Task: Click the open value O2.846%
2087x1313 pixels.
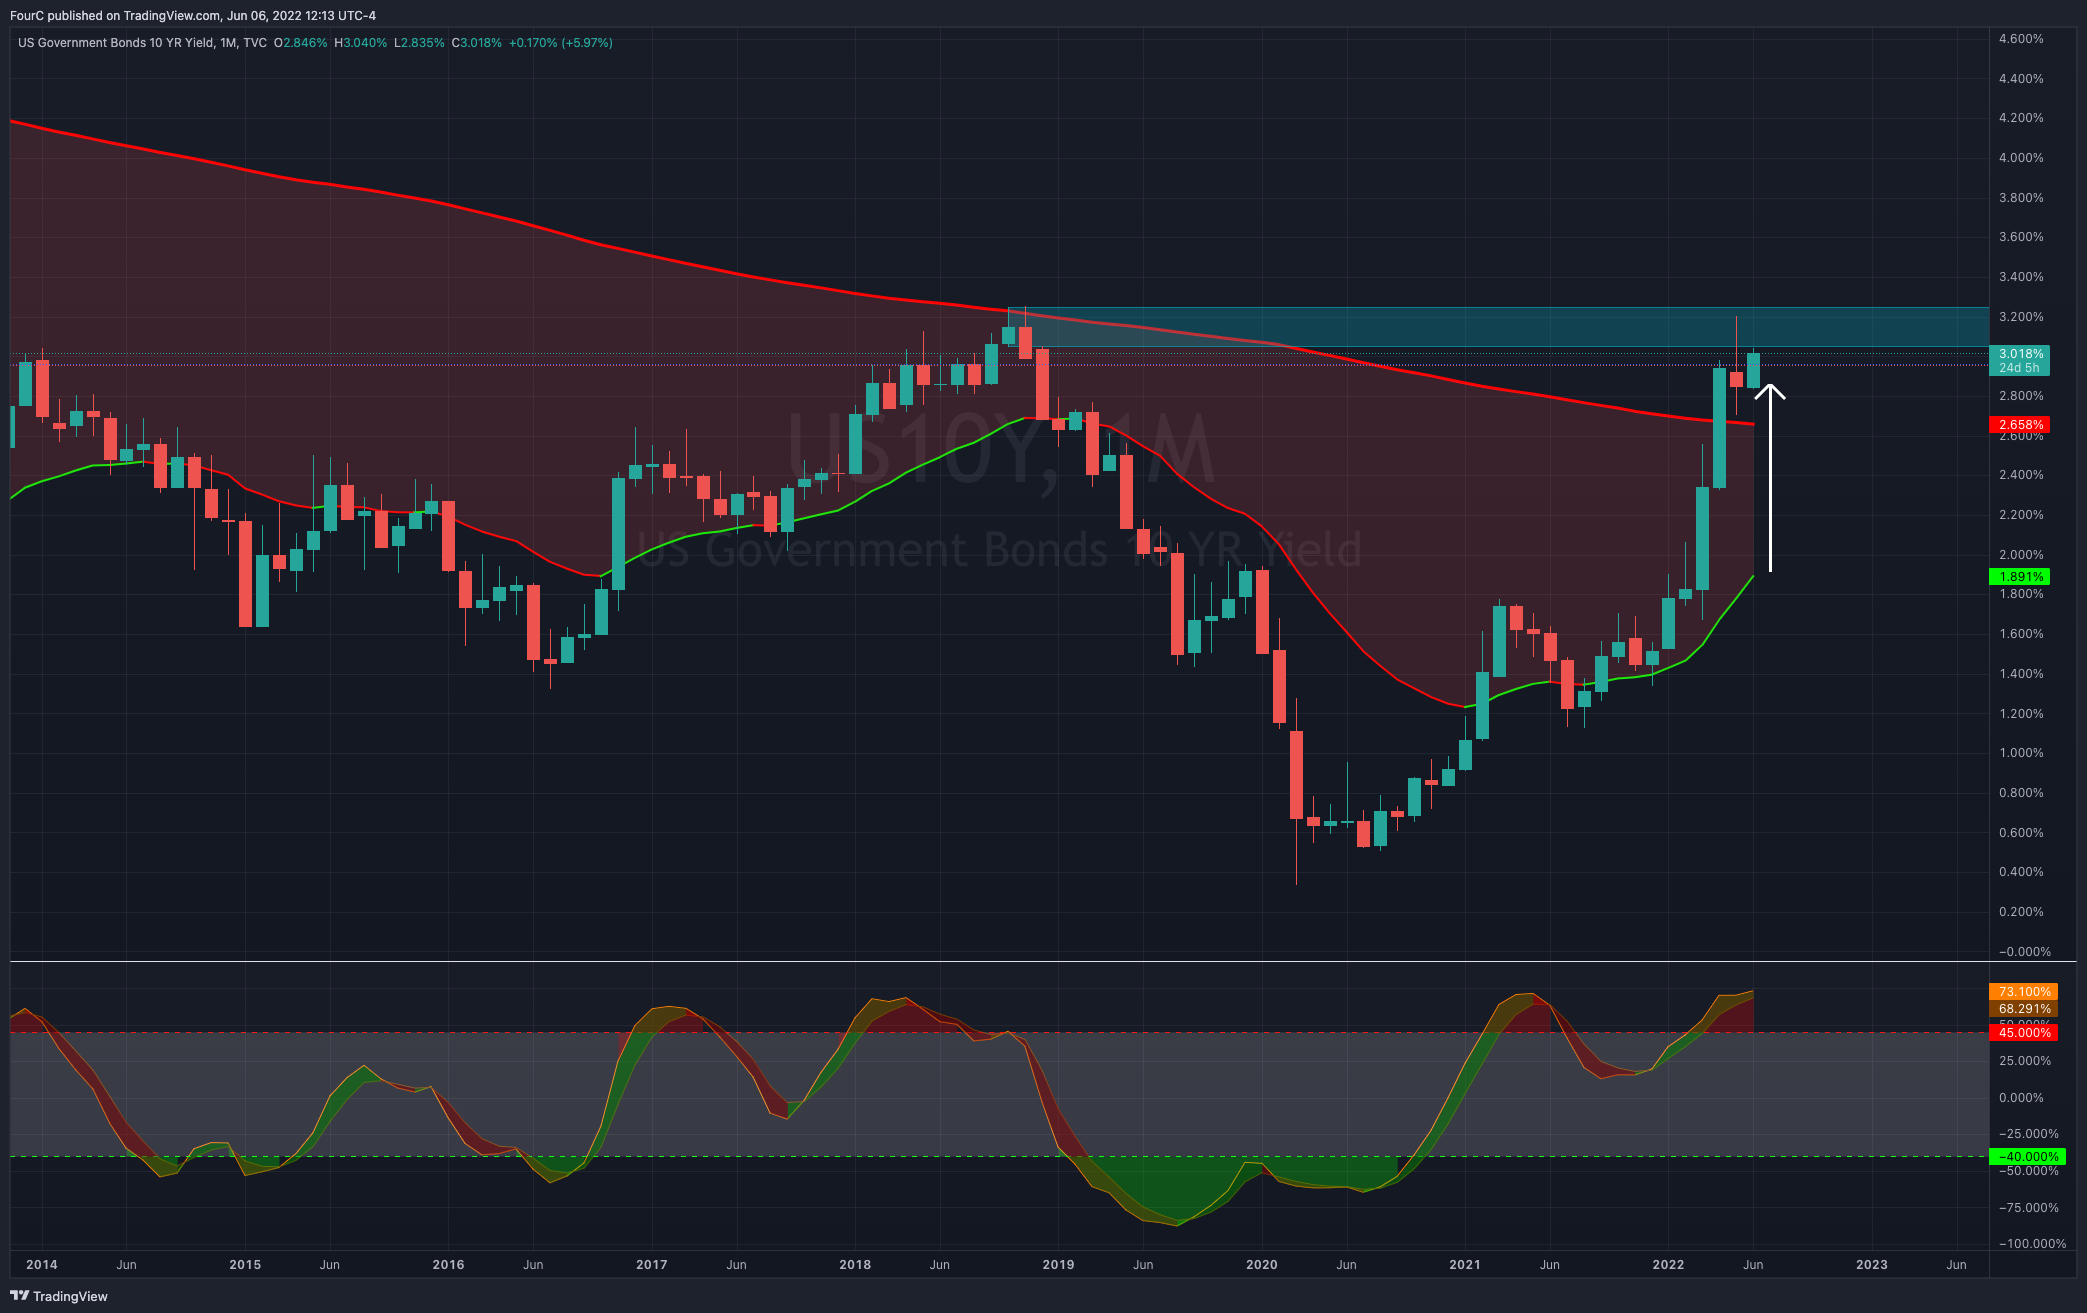Action: (300, 43)
